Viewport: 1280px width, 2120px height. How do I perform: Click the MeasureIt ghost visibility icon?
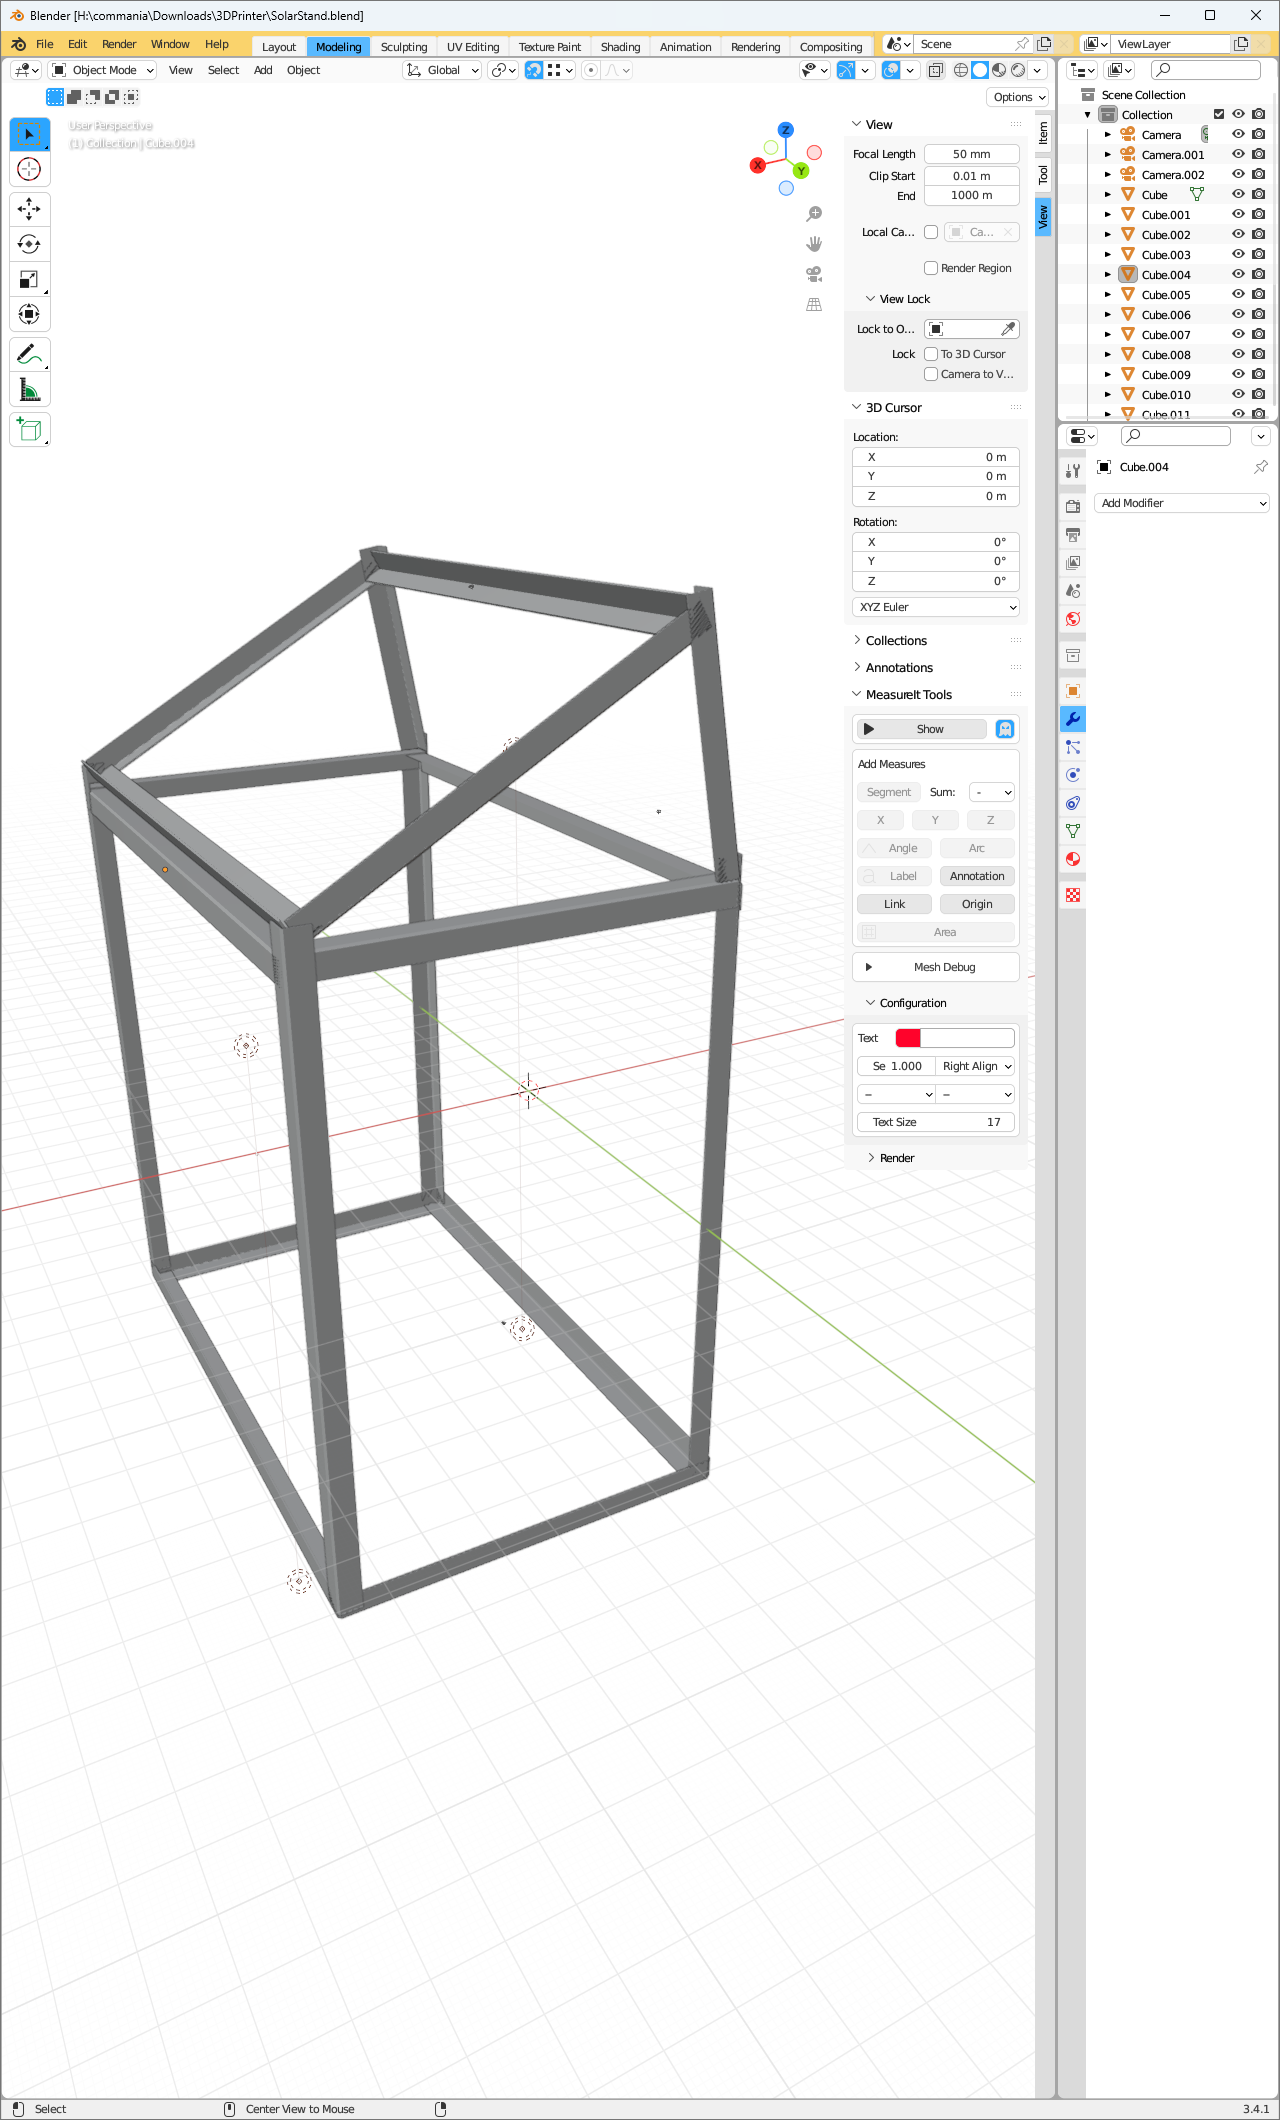[1005, 729]
